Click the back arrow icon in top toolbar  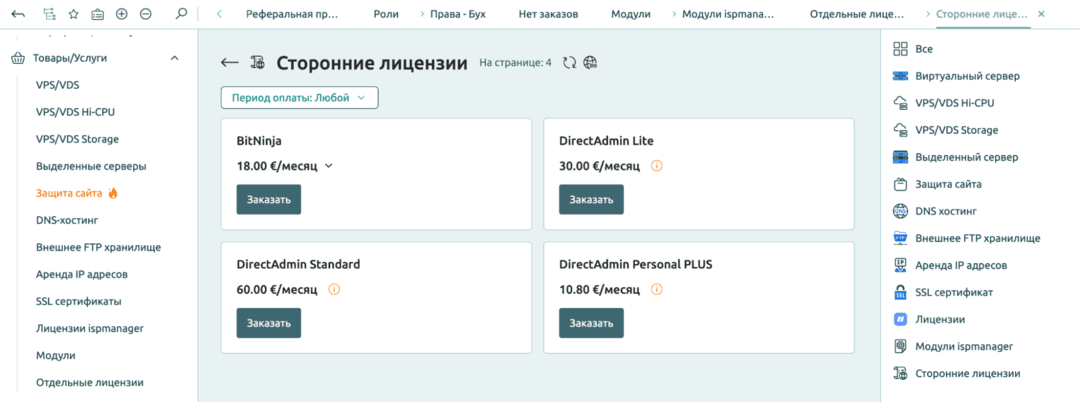coord(19,14)
